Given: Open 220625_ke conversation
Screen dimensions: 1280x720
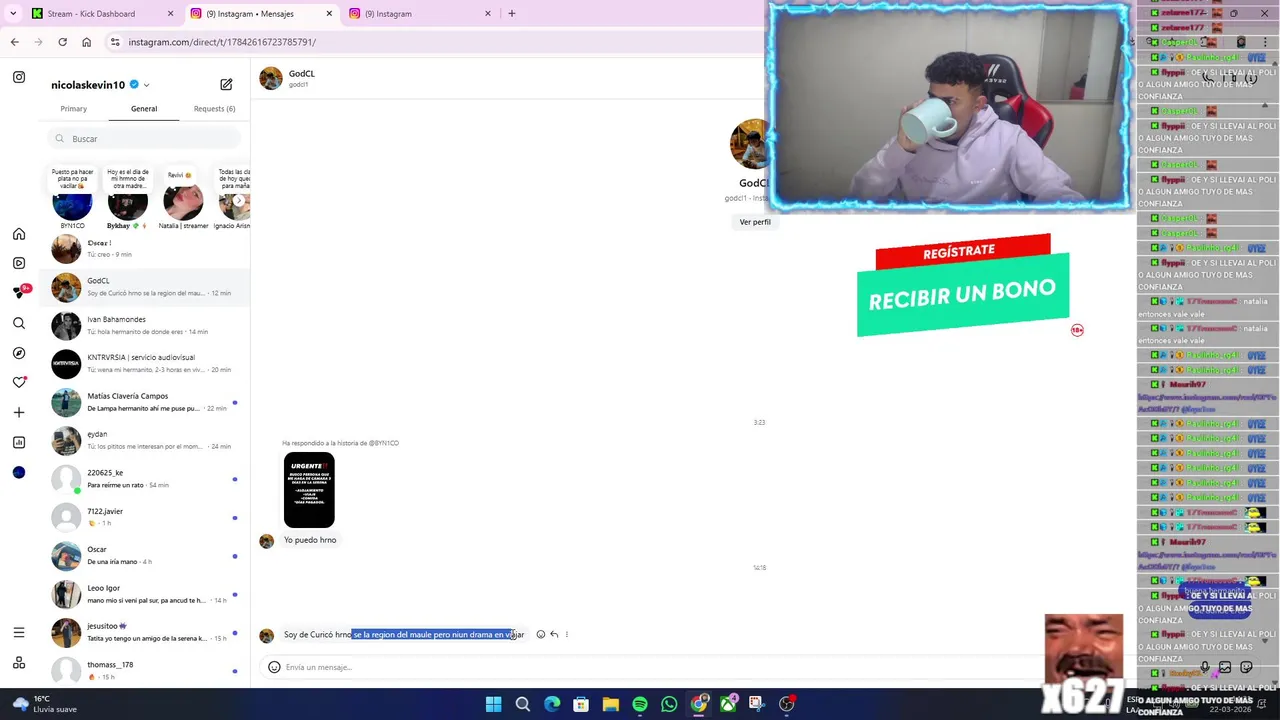Looking at the screenshot, I should point(144,479).
